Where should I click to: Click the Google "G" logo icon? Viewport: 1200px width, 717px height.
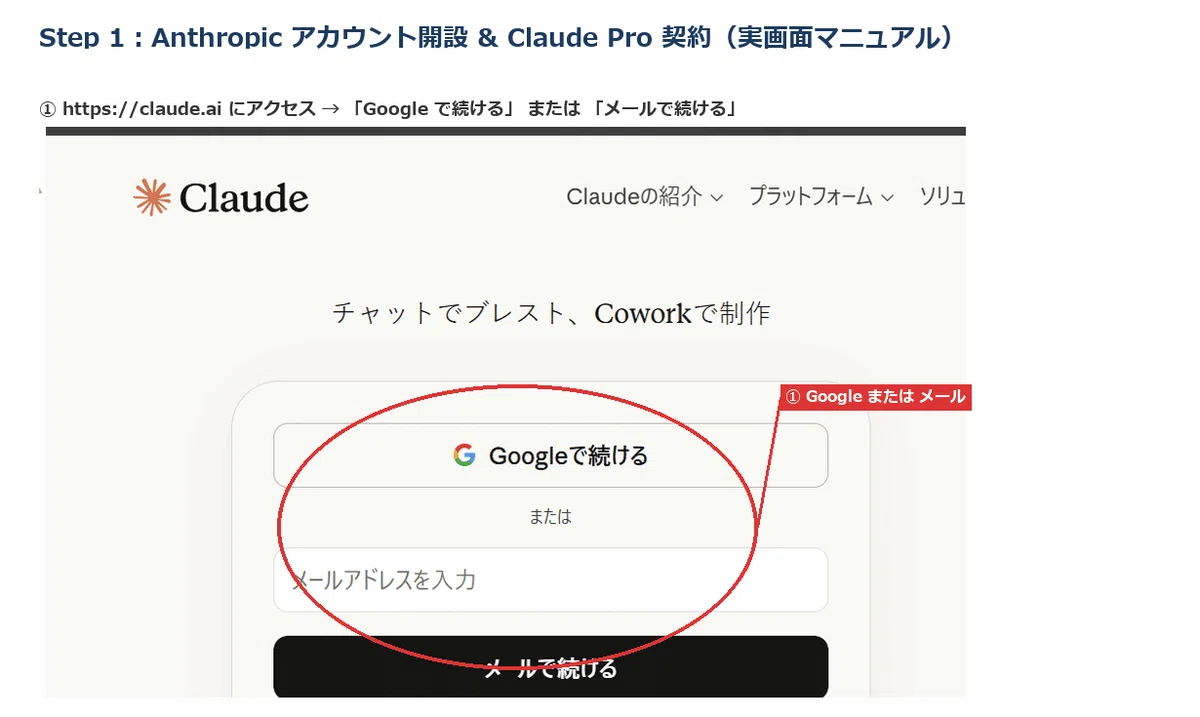pyautogui.click(x=464, y=456)
